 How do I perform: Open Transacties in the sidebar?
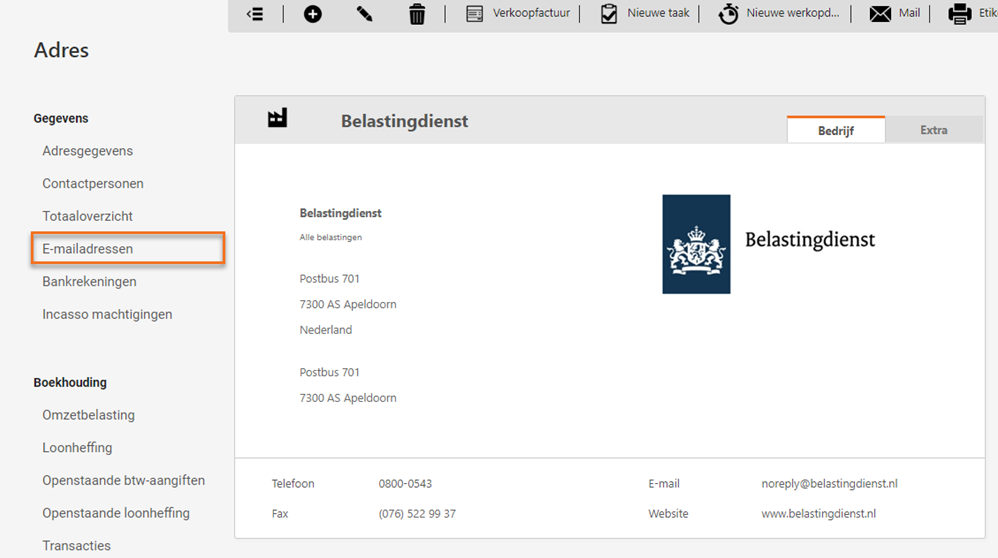(76, 545)
